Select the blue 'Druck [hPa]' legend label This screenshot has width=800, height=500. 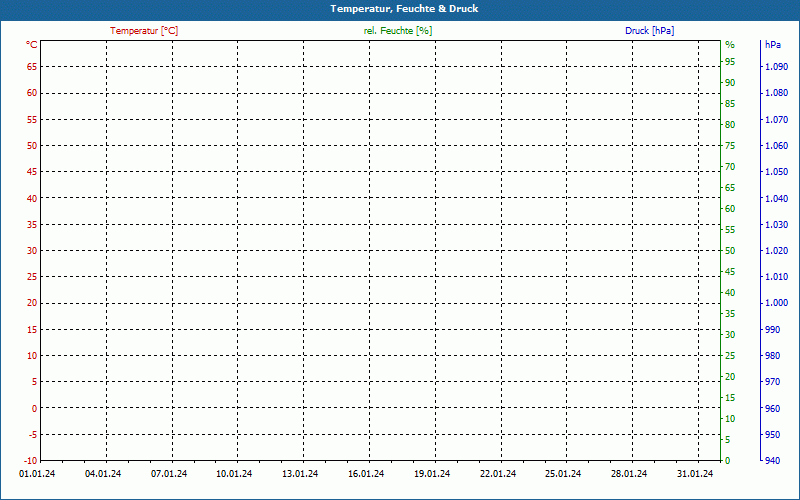point(649,31)
